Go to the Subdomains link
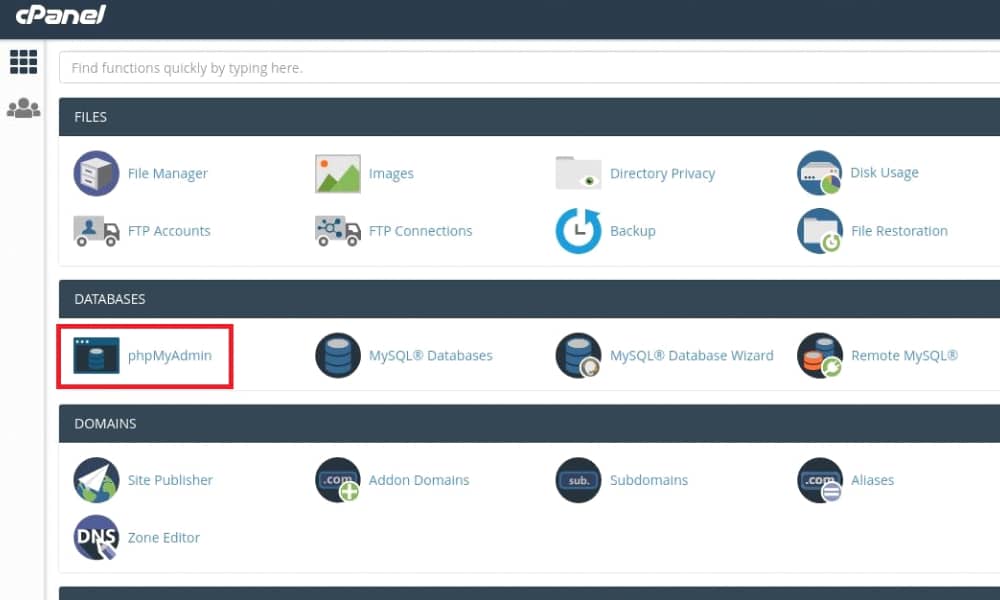 pos(649,480)
